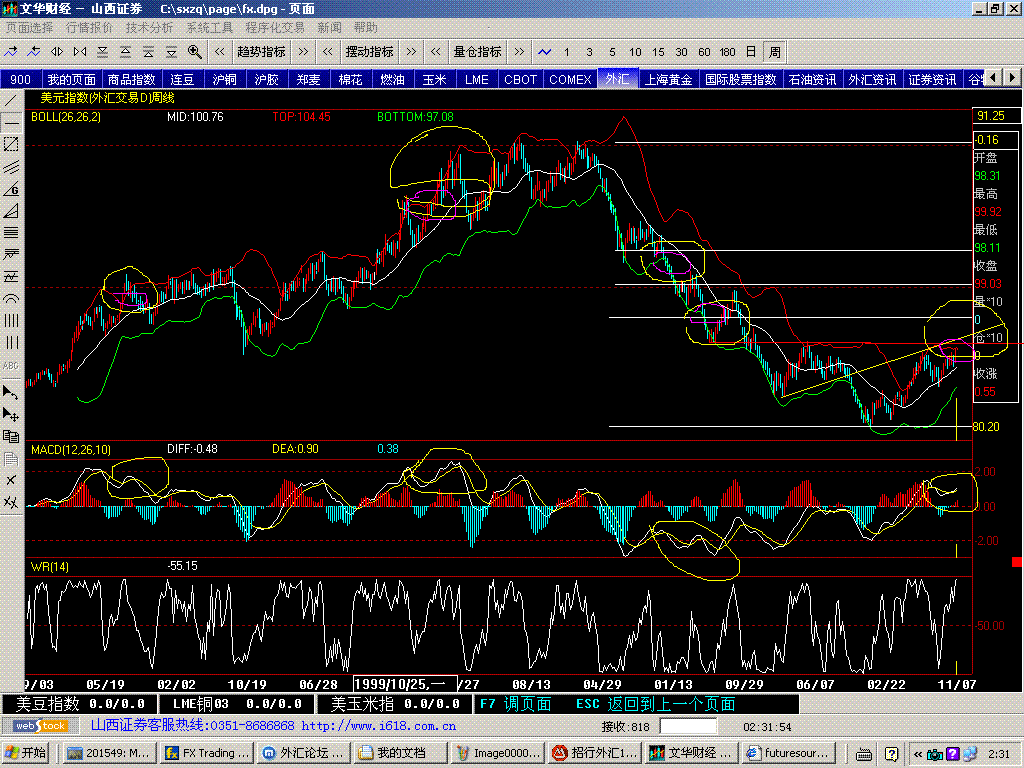Click the 开始 Start button
Screen dimensions: 1024x768
click(27, 753)
